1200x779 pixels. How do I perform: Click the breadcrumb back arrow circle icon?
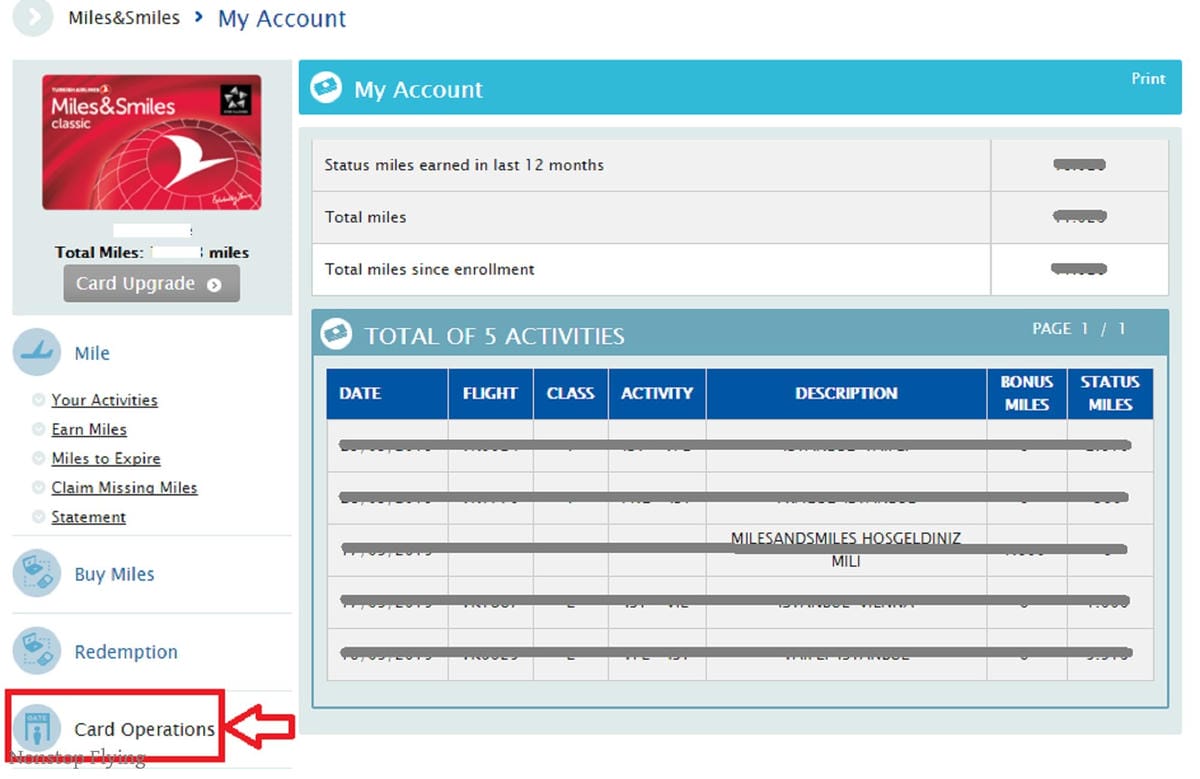click(x=32, y=18)
